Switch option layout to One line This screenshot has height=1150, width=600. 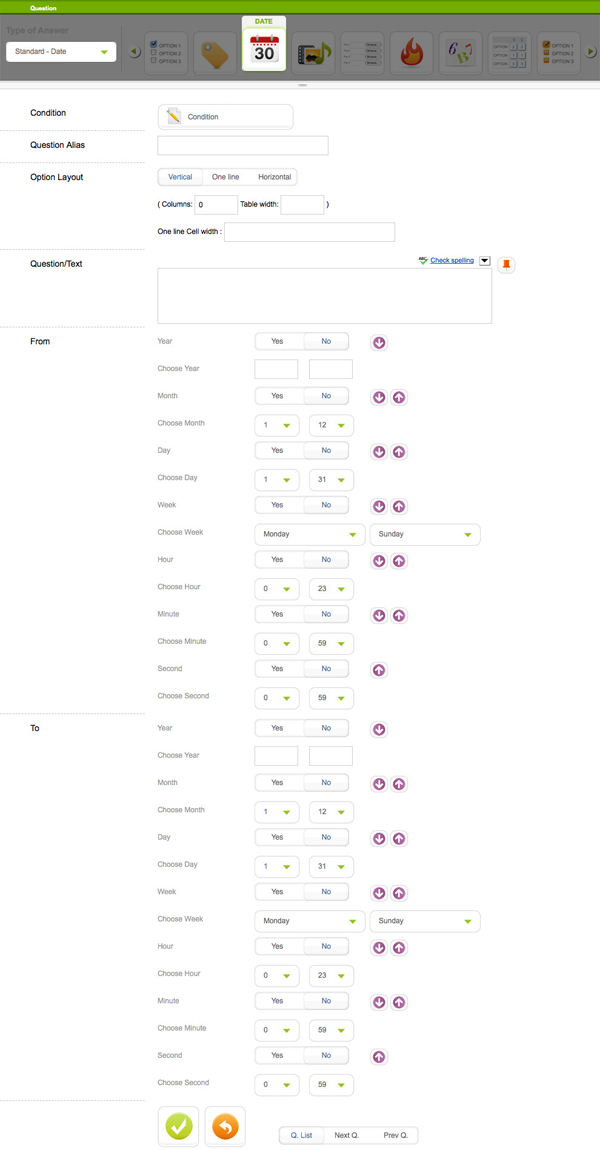[x=225, y=177]
